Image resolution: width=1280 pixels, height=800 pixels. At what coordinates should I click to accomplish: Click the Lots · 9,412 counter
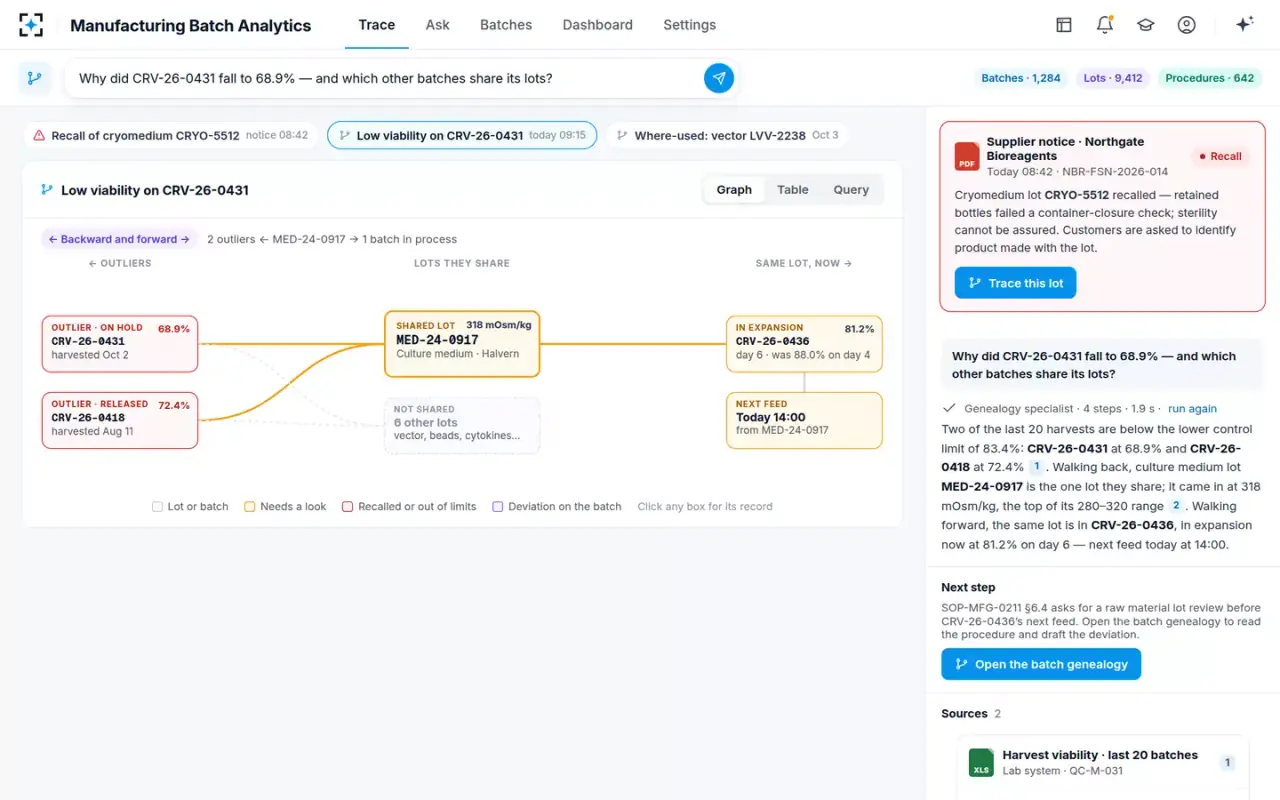coord(1113,78)
